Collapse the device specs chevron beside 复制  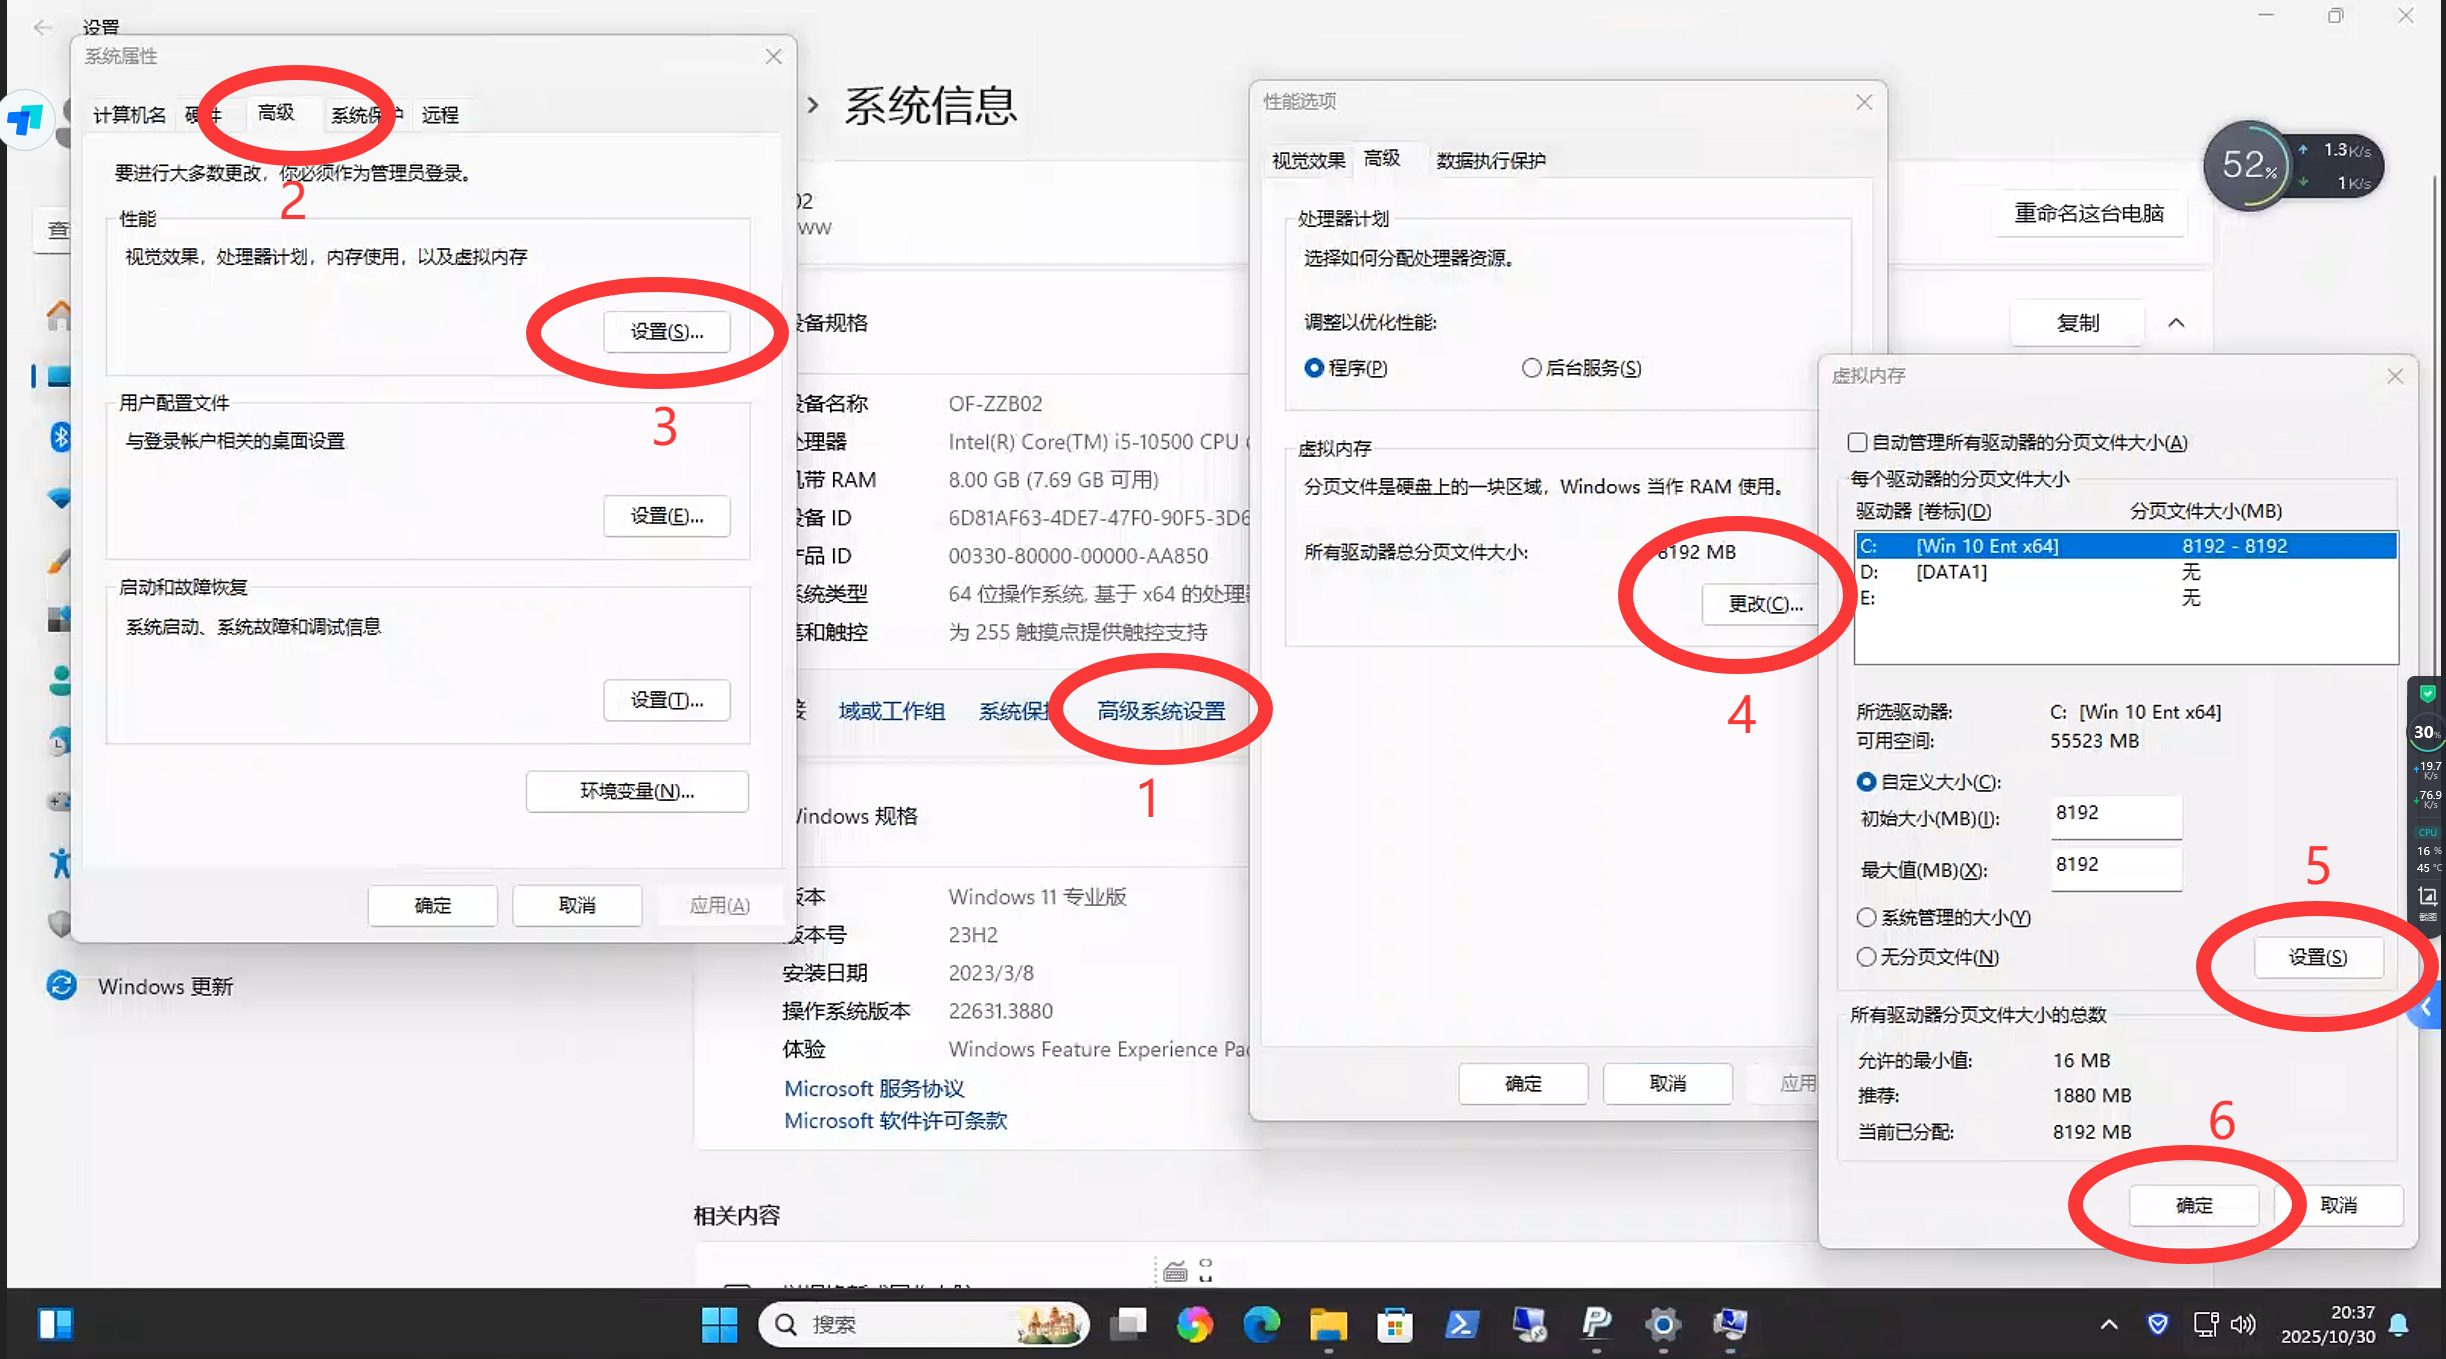point(2176,323)
